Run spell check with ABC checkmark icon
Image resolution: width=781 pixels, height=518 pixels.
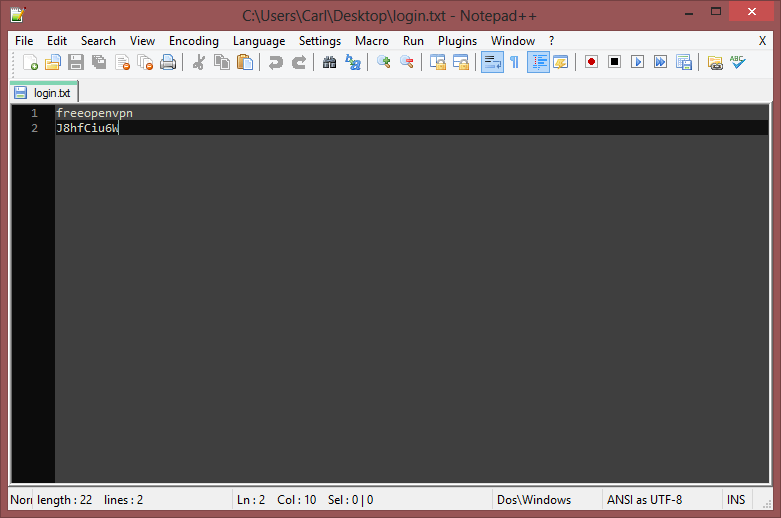point(738,62)
